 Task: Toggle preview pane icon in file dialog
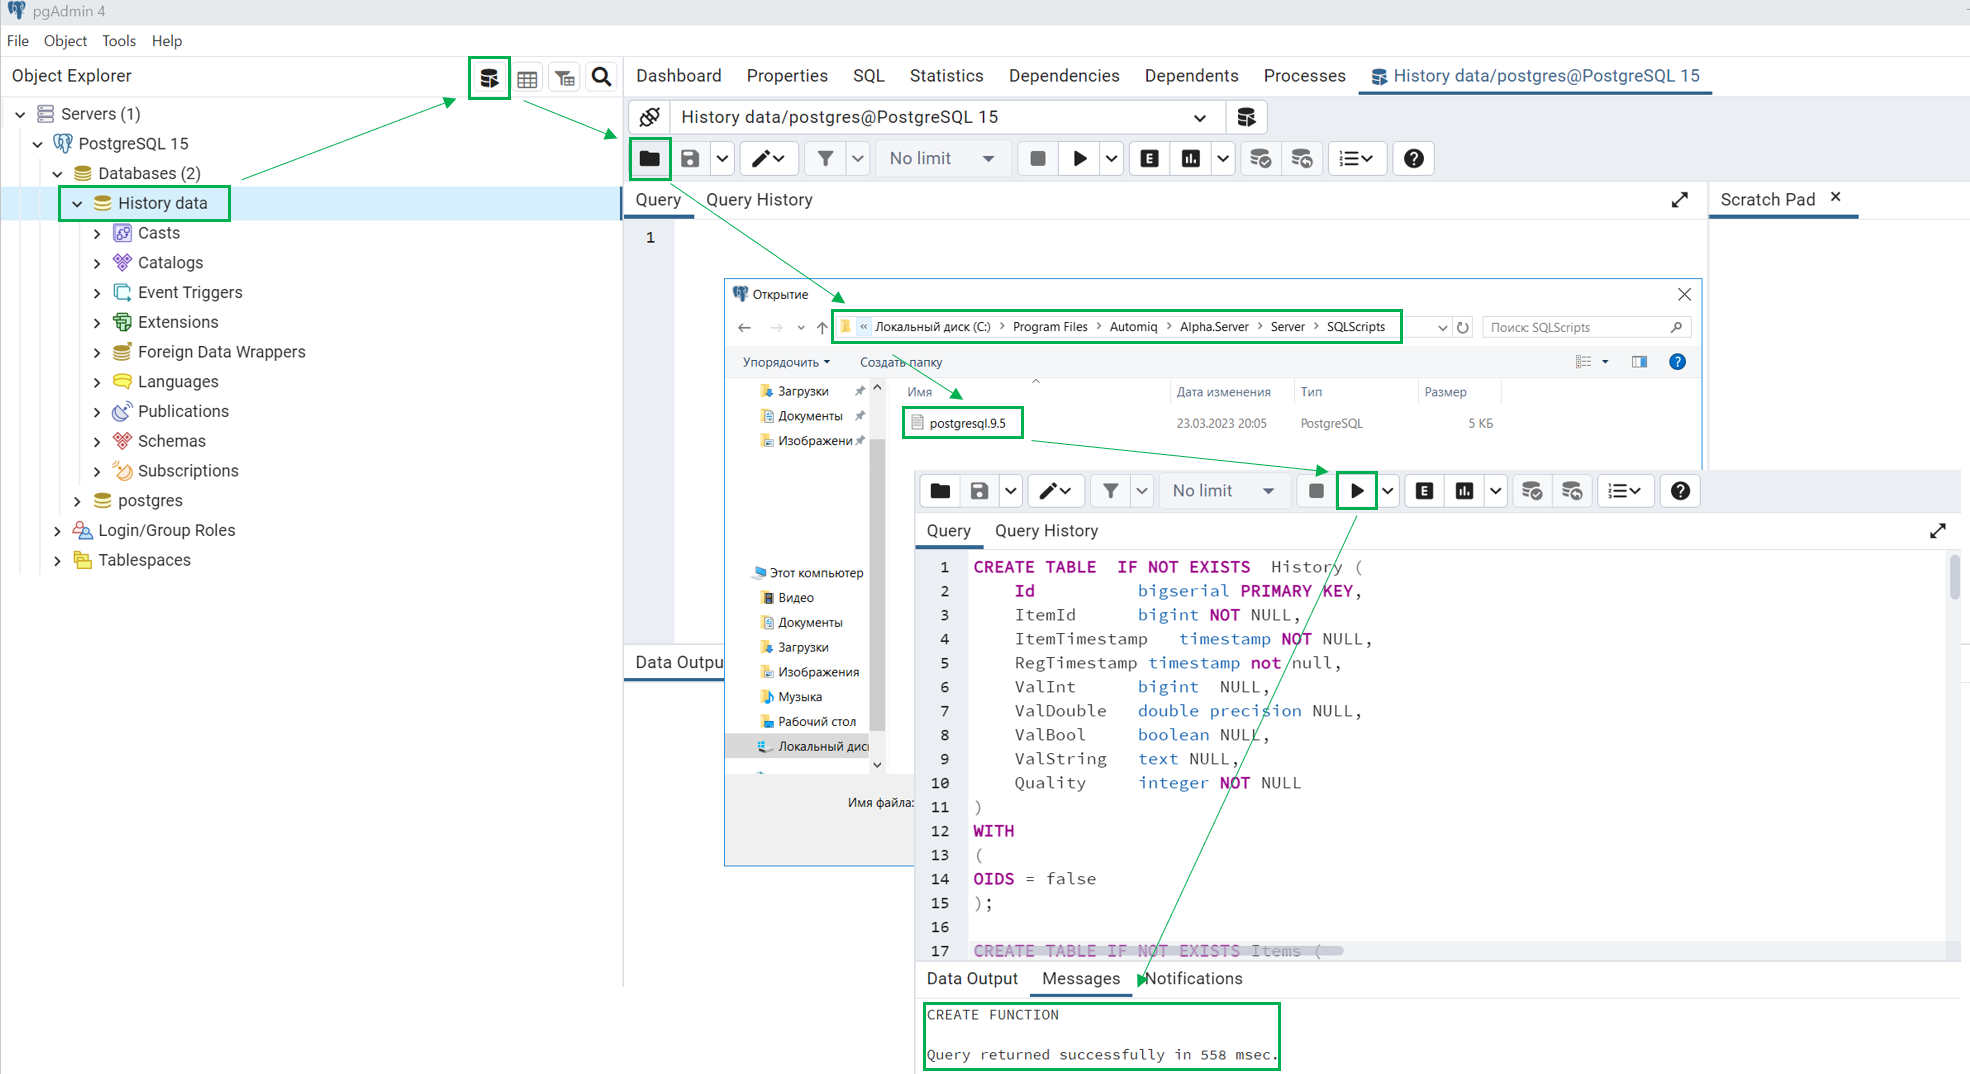pyautogui.click(x=1639, y=362)
